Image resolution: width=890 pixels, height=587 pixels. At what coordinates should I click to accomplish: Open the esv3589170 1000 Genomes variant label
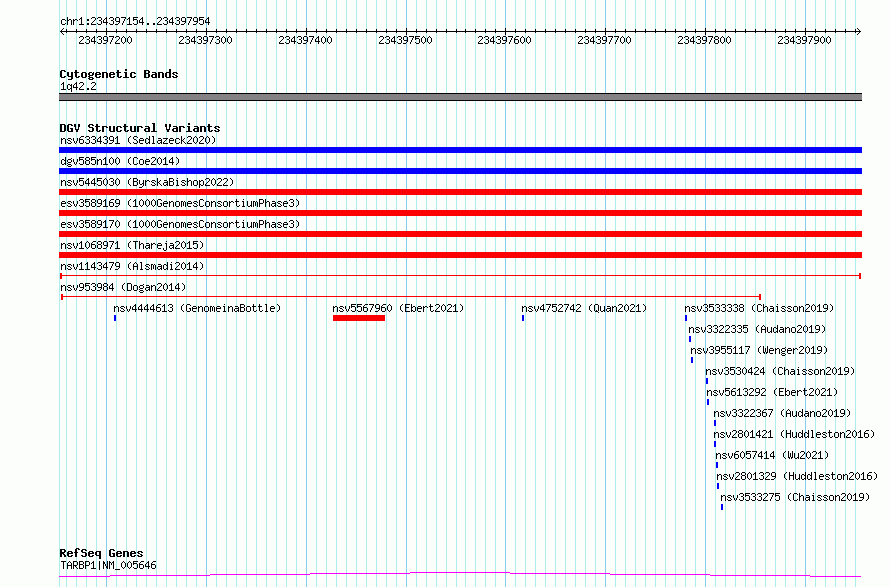click(x=179, y=224)
